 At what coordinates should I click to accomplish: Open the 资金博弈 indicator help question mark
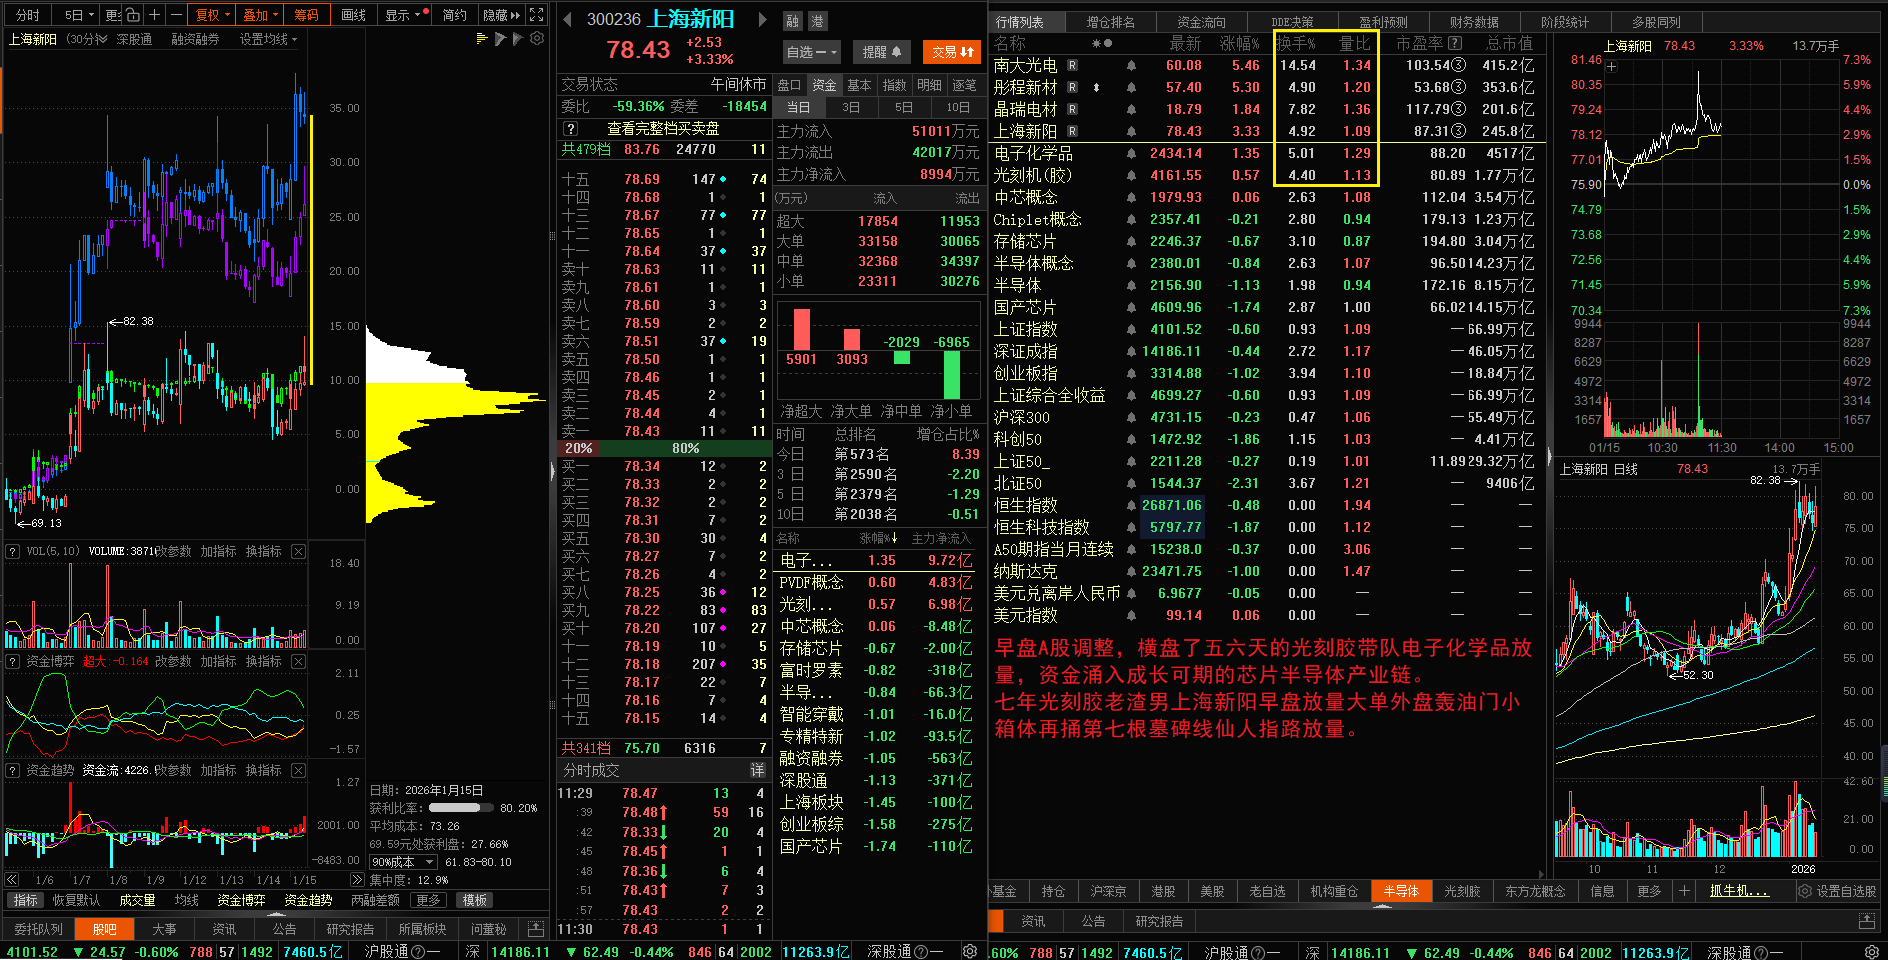tap(13, 662)
